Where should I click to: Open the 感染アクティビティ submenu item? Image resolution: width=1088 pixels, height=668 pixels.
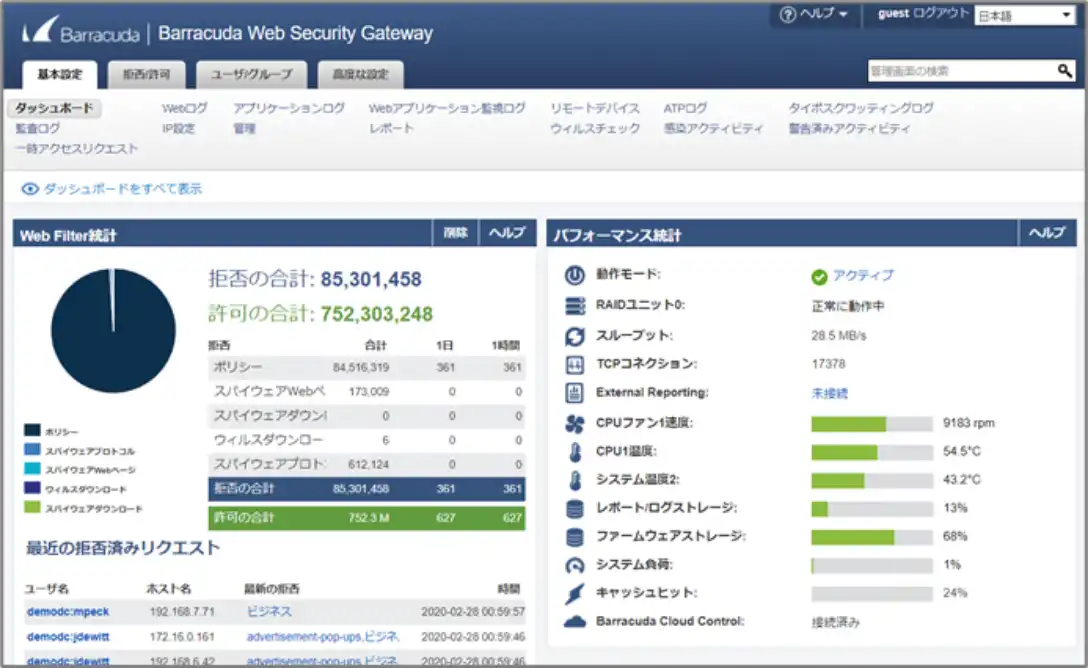coord(713,128)
